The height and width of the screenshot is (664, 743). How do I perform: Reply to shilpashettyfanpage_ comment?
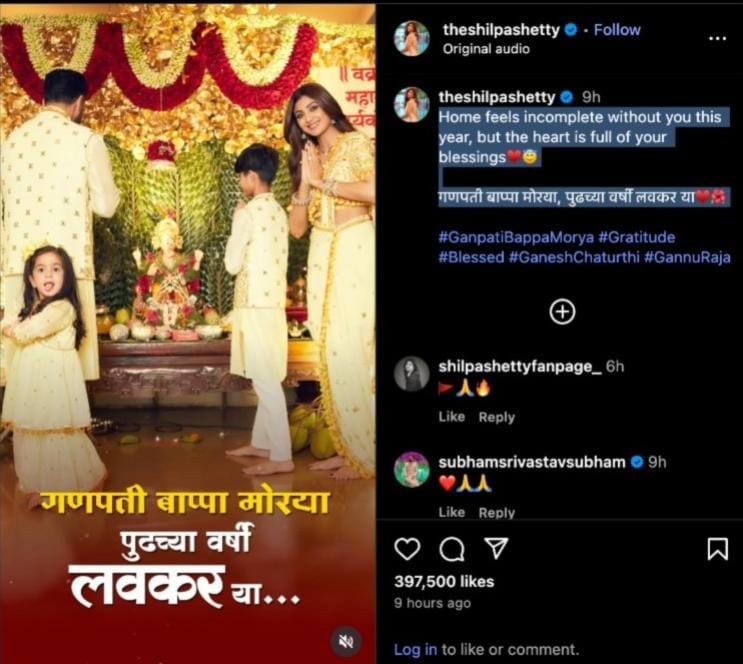pos(497,418)
